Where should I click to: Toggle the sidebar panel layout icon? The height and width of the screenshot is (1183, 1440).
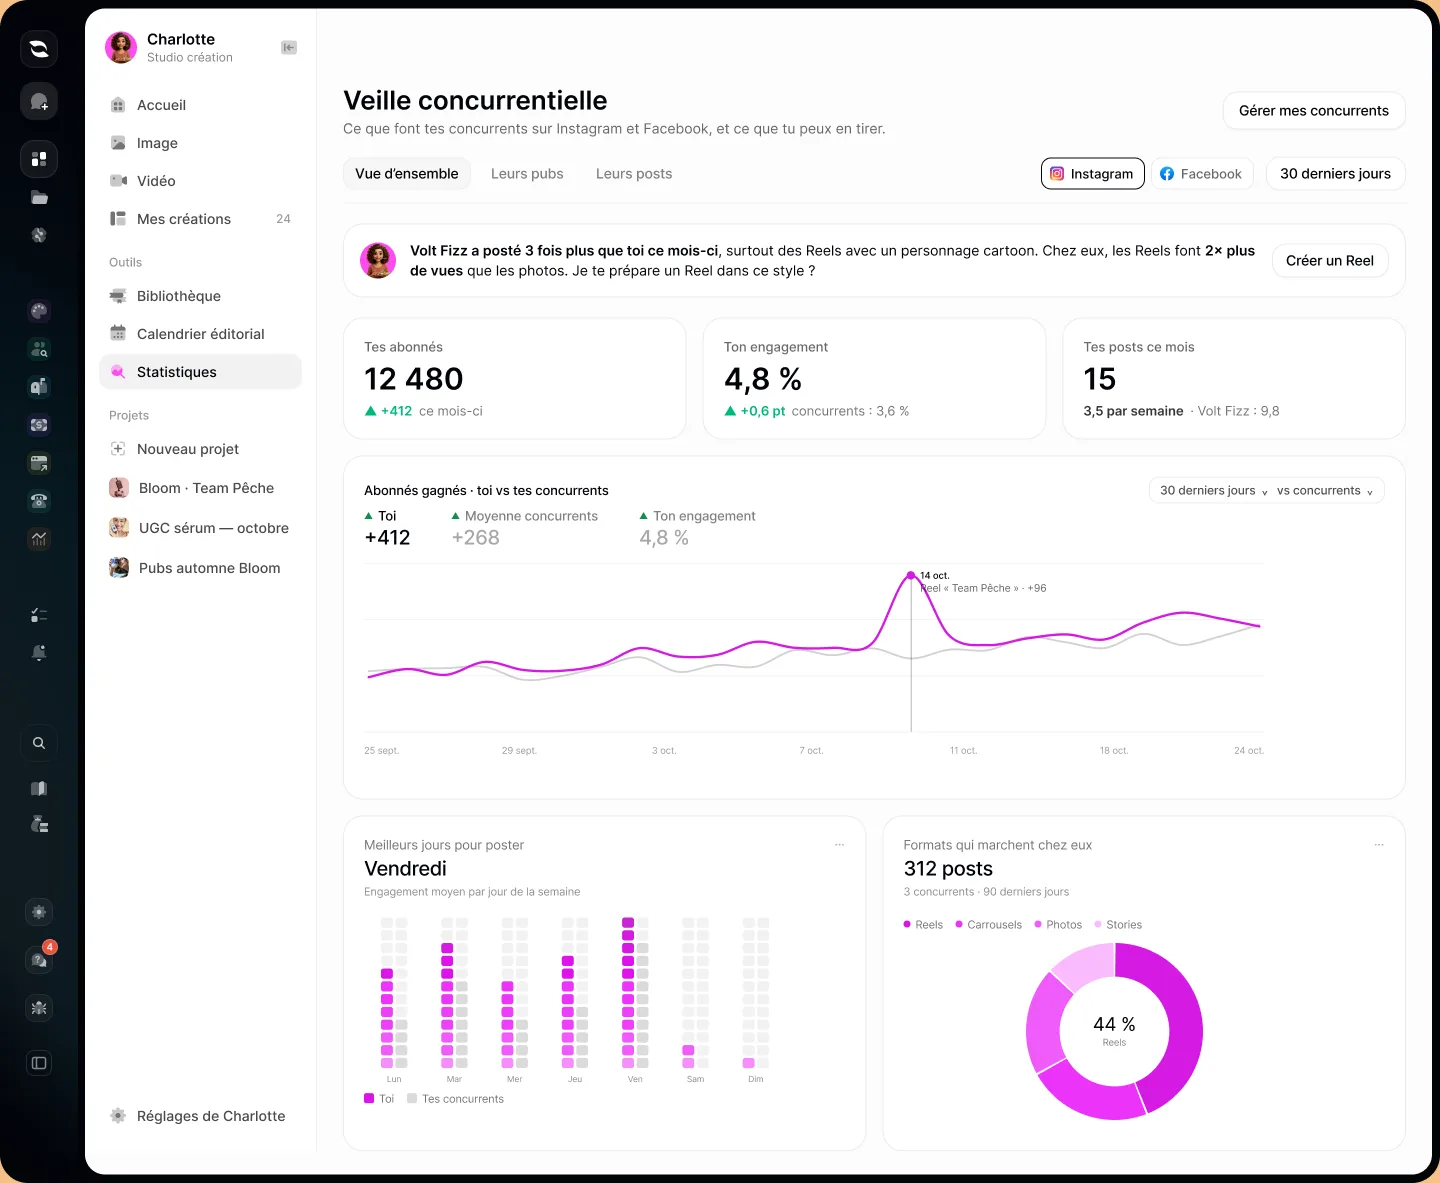(39, 1063)
